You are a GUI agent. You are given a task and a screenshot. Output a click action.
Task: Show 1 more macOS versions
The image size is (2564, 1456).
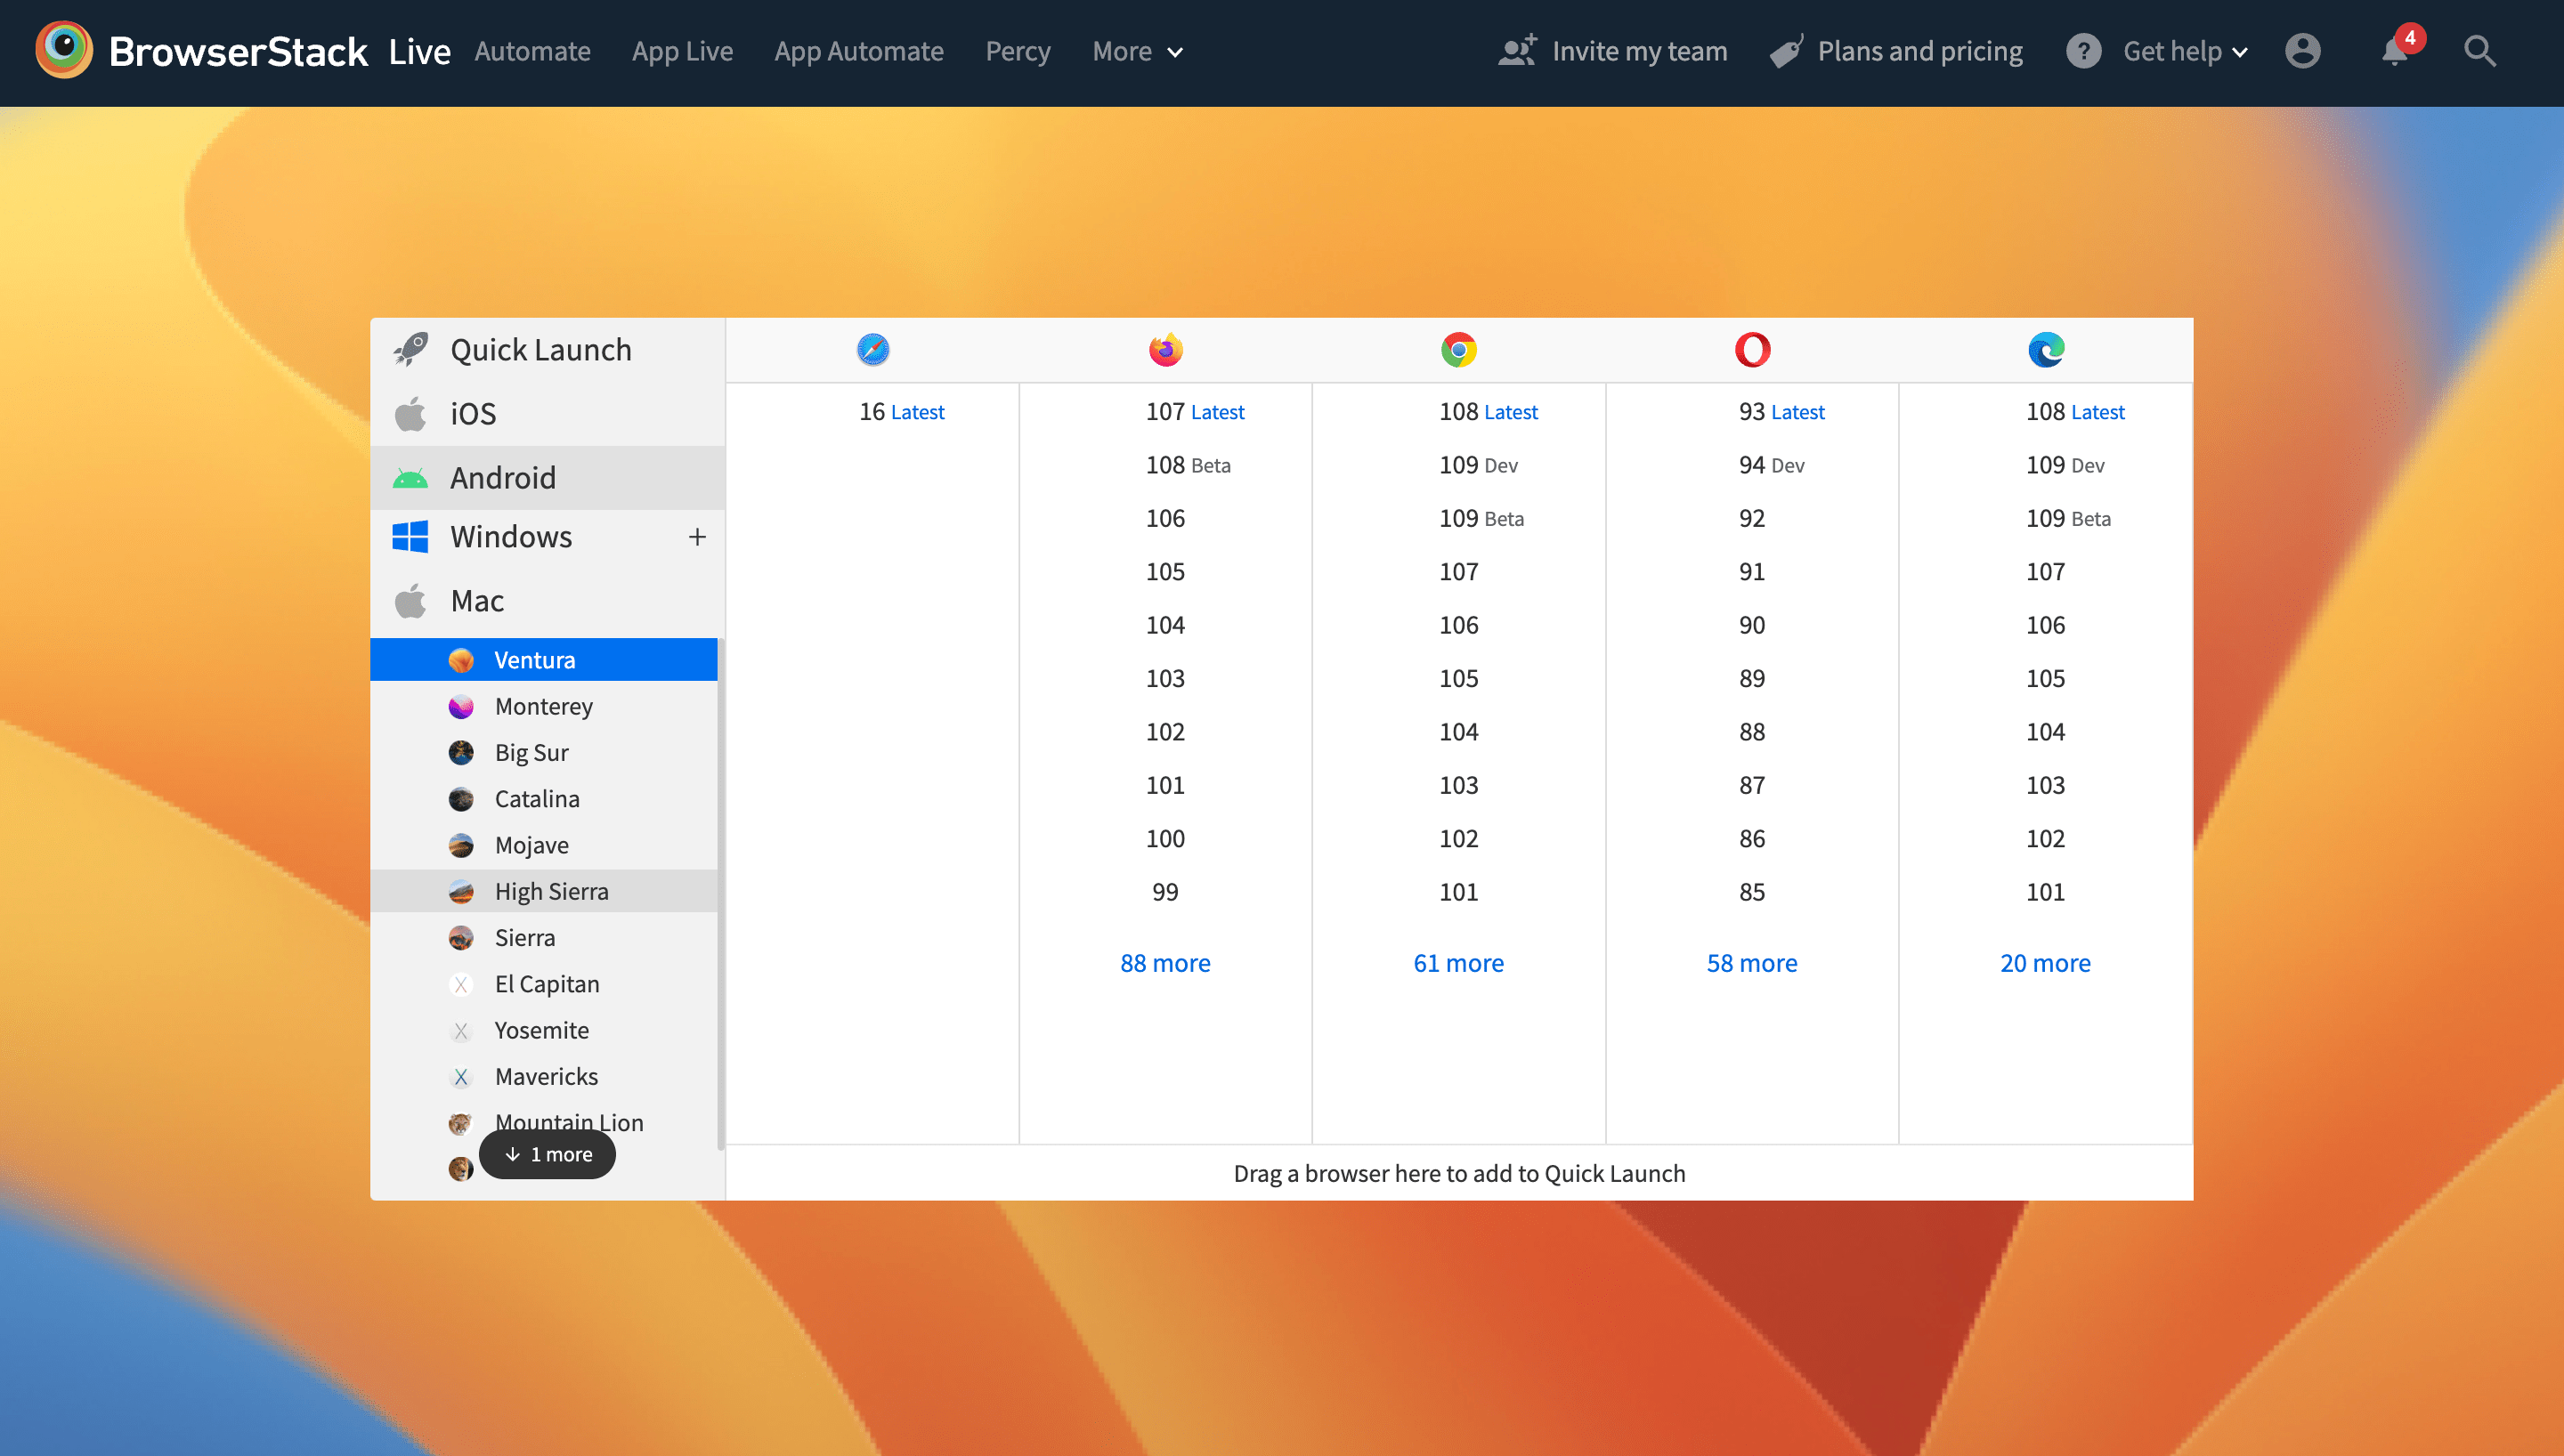[x=547, y=1154]
